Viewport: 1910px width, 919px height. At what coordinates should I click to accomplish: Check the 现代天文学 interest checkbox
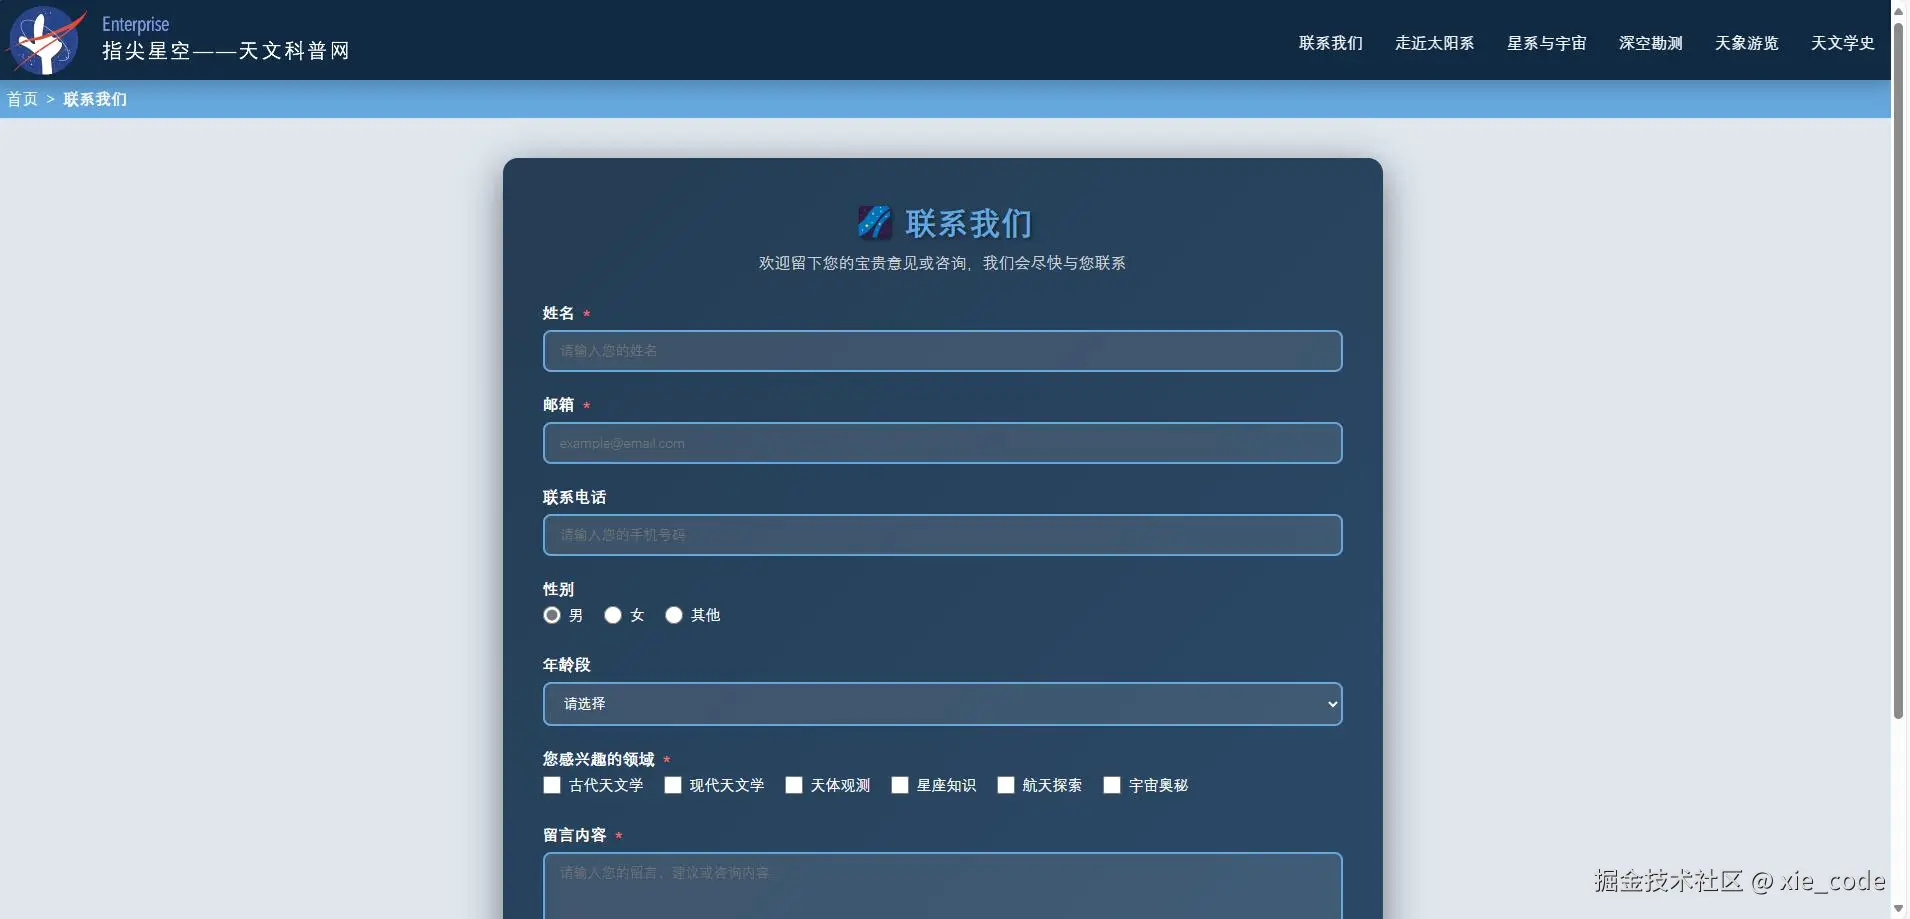tap(671, 785)
